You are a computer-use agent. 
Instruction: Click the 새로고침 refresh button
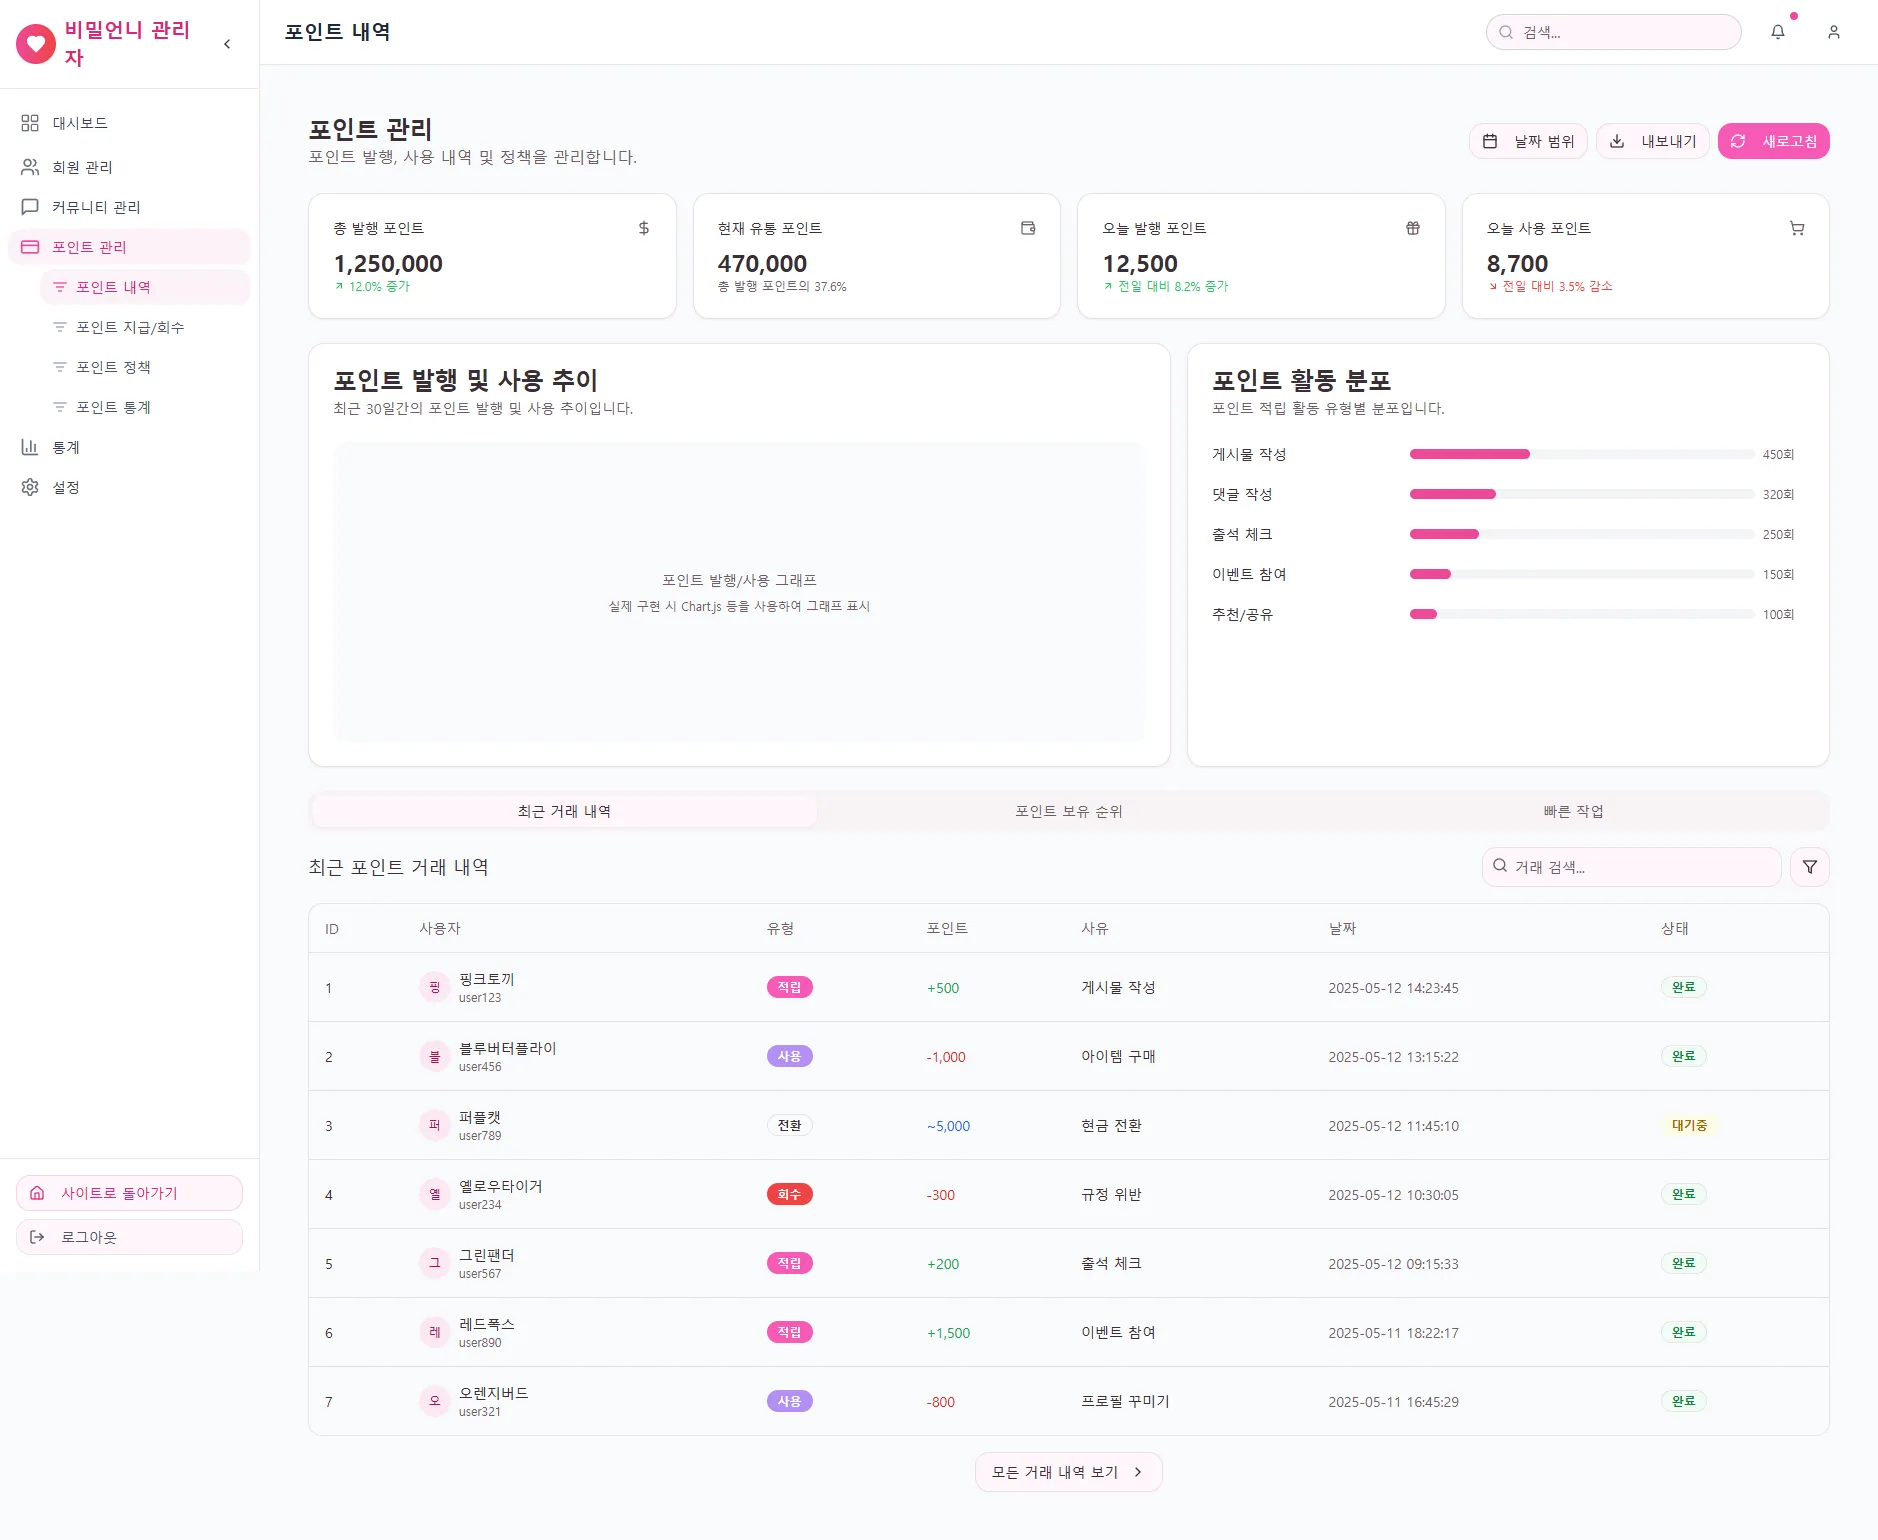pos(1774,141)
